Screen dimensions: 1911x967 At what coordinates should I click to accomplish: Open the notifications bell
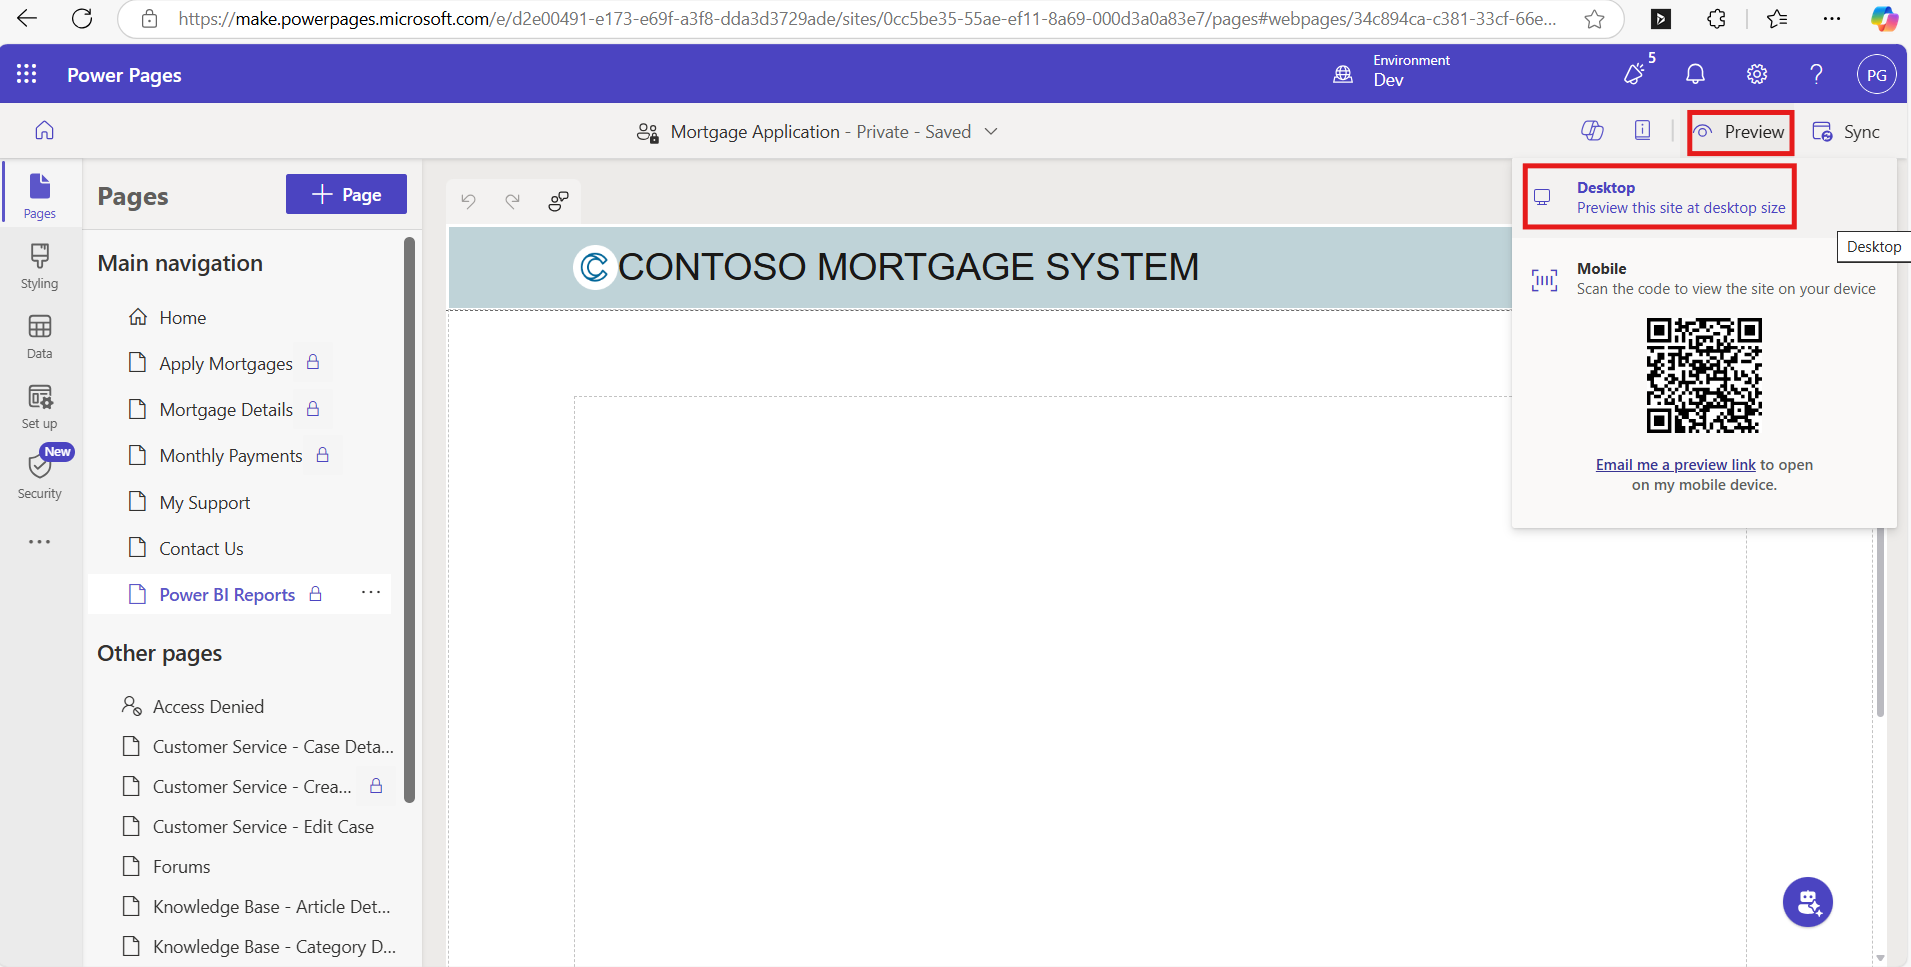pyautogui.click(x=1695, y=75)
